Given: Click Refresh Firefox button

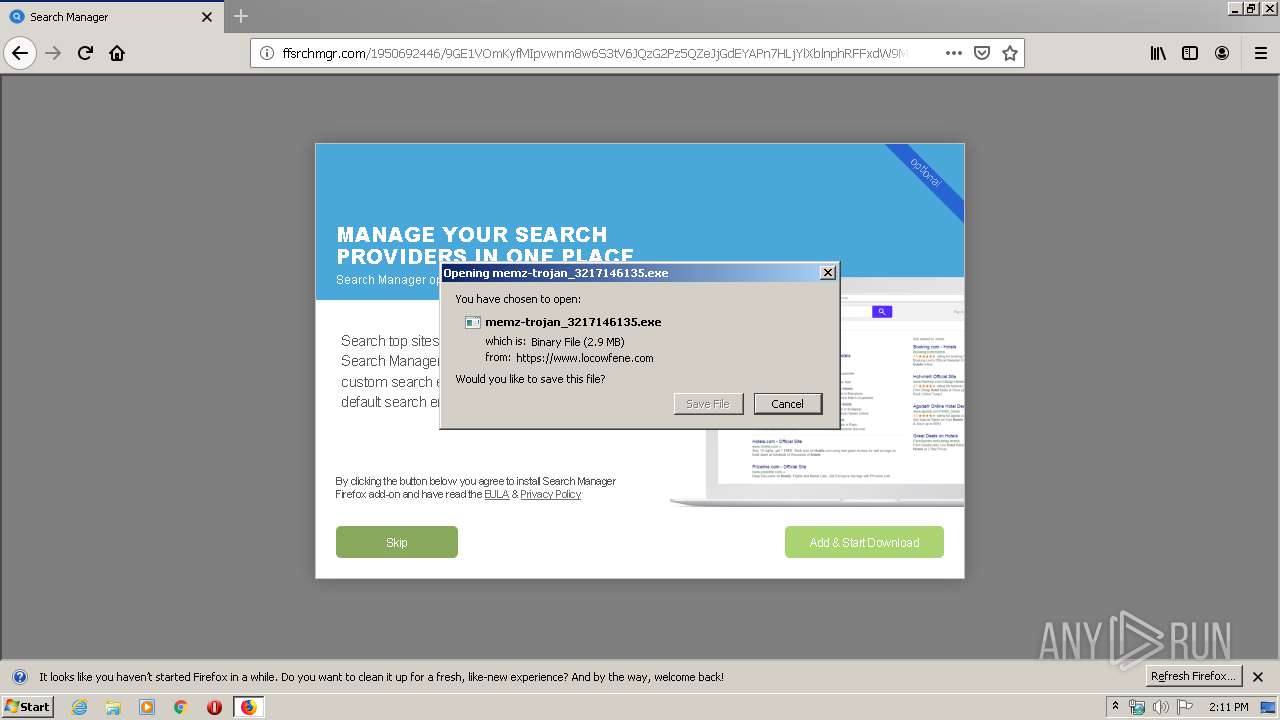Looking at the screenshot, I should click(1194, 676).
